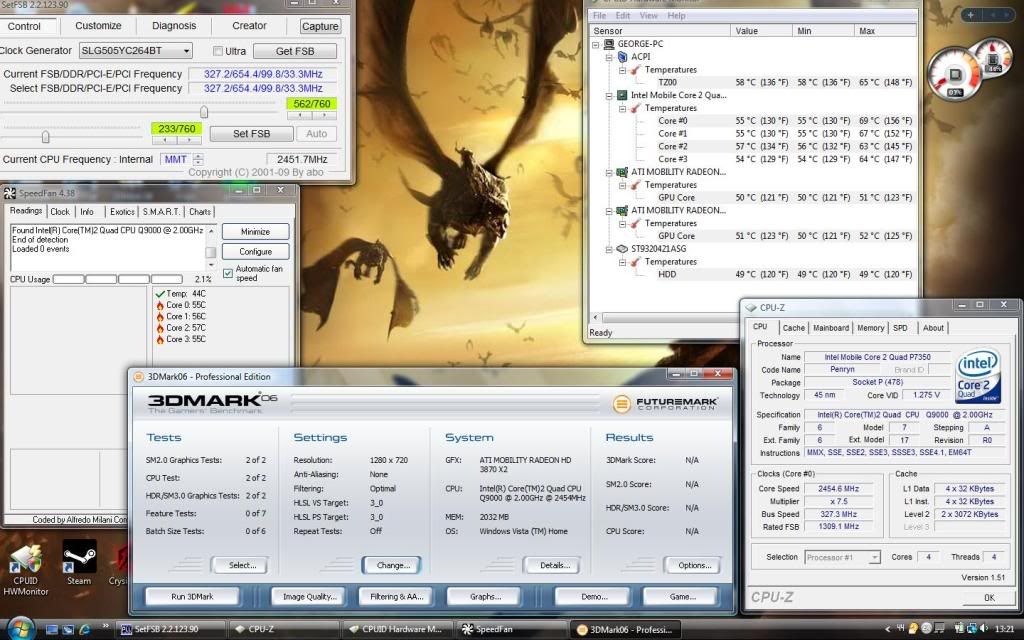Click the ST9320421ASG hard drive icon
Image resolution: width=1024 pixels, height=640 pixels.
coord(622,249)
